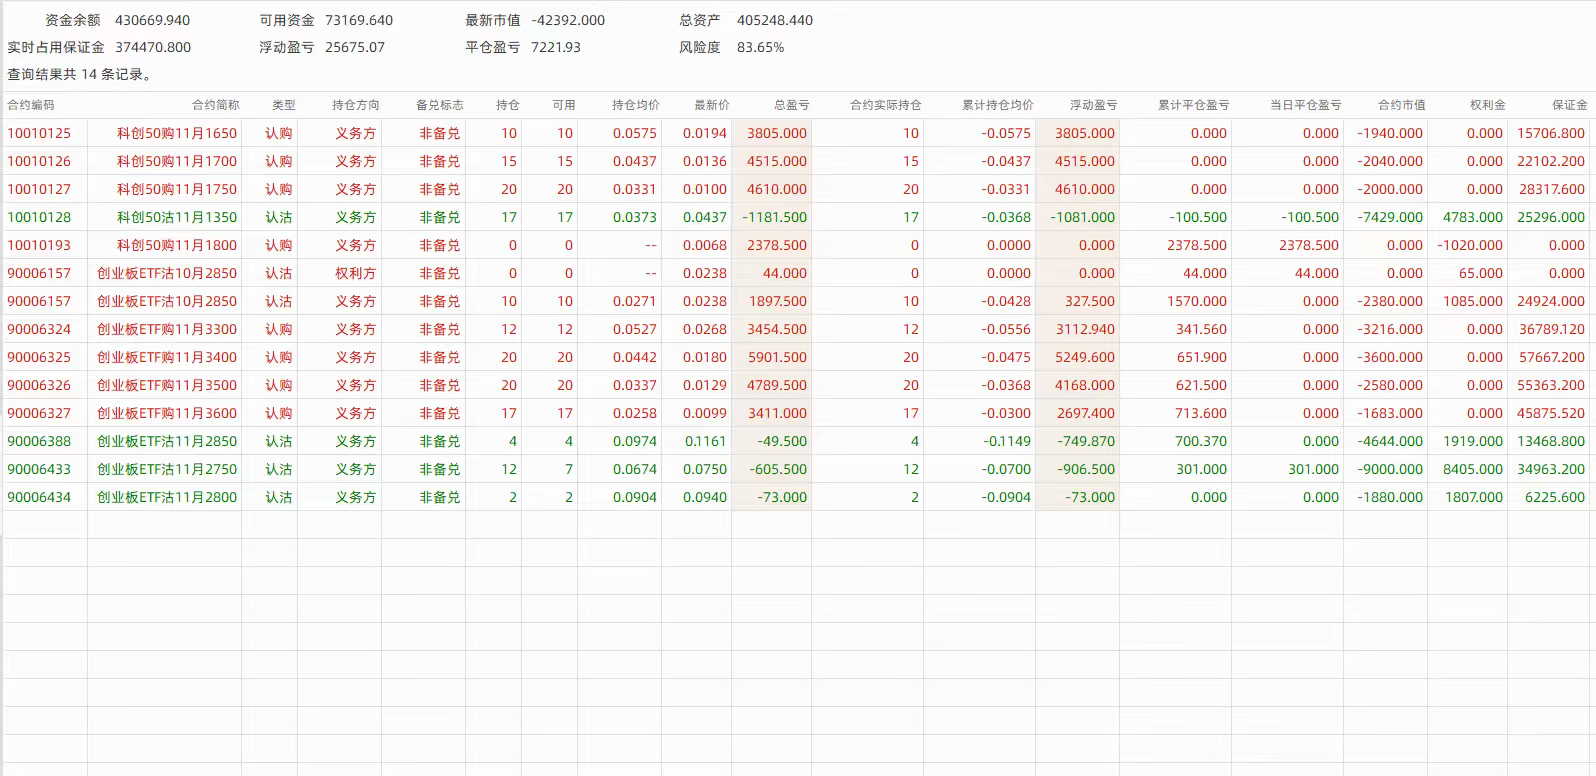Select the 总盈亏 column header

(x=791, y=105)
